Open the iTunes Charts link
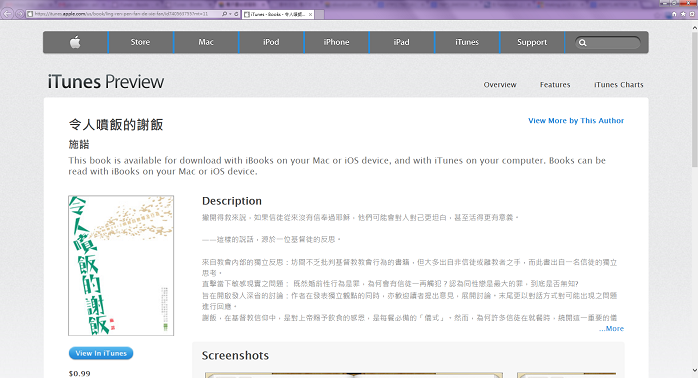Screen dimensions: 698x378 coord(619,85)
